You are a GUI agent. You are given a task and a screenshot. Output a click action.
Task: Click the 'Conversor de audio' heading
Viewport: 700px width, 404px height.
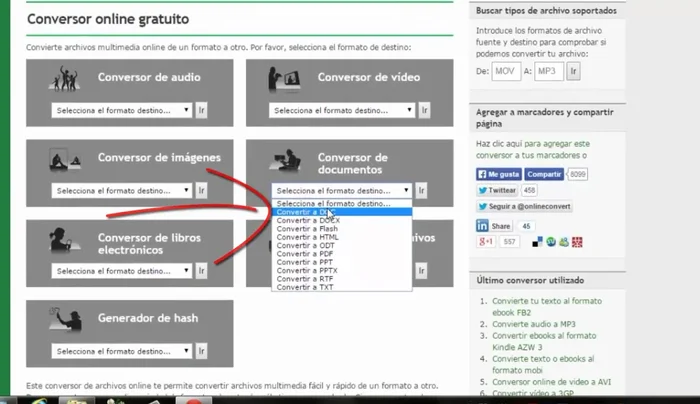(x=149, y=77)
